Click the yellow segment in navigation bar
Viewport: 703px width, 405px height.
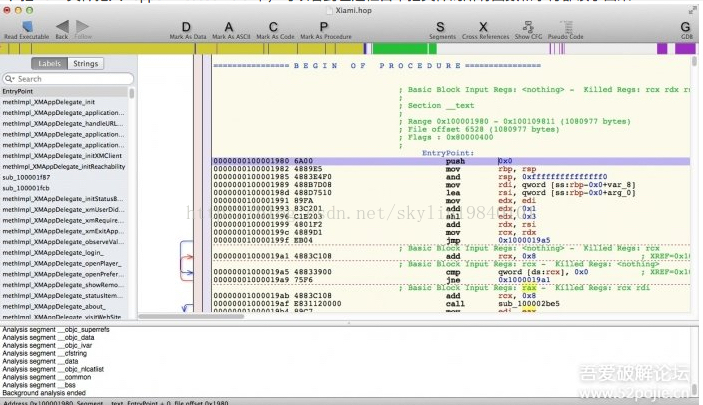(99, 48)
